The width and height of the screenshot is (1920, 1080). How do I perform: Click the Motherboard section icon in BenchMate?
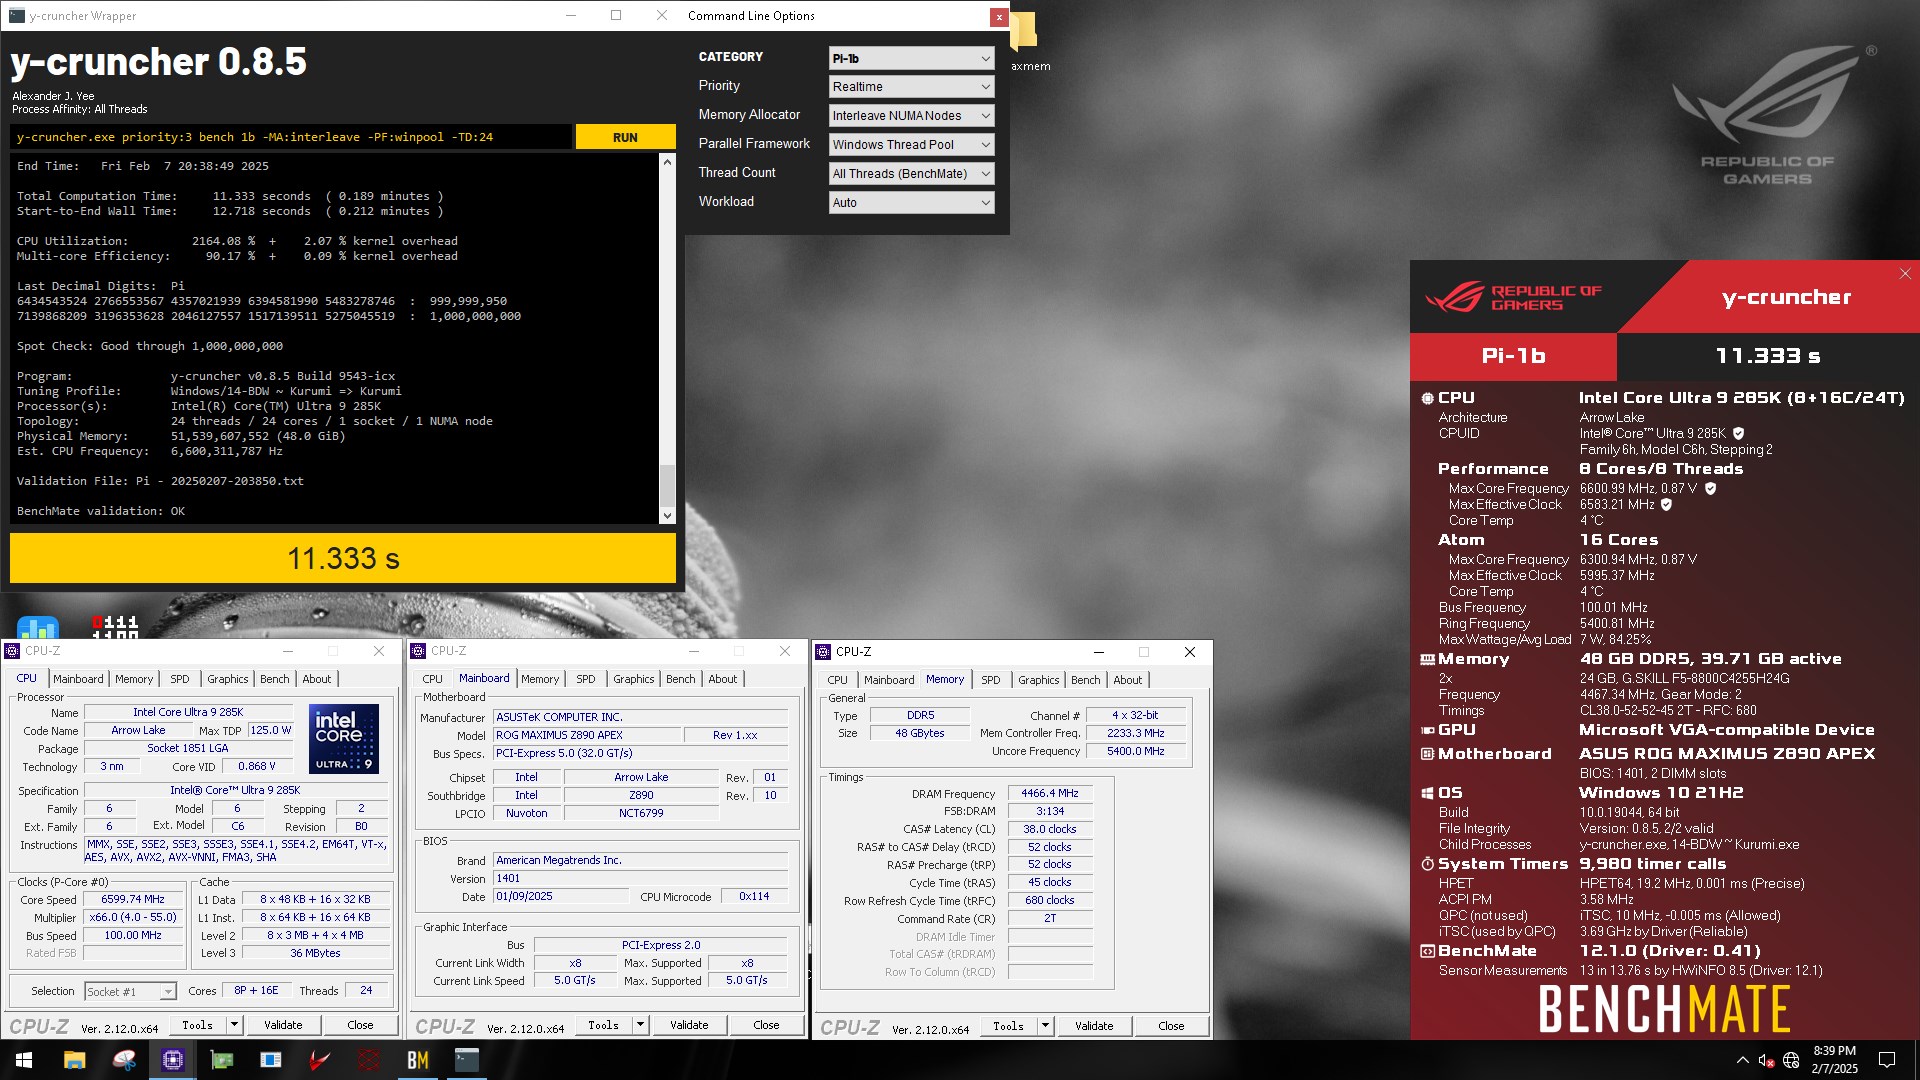[x=1428, y=754]
